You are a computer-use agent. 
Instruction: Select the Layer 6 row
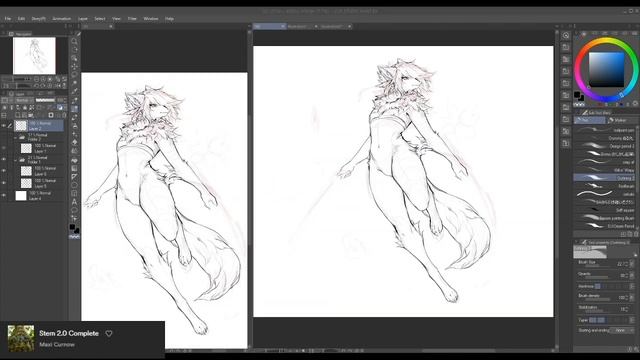40,171
